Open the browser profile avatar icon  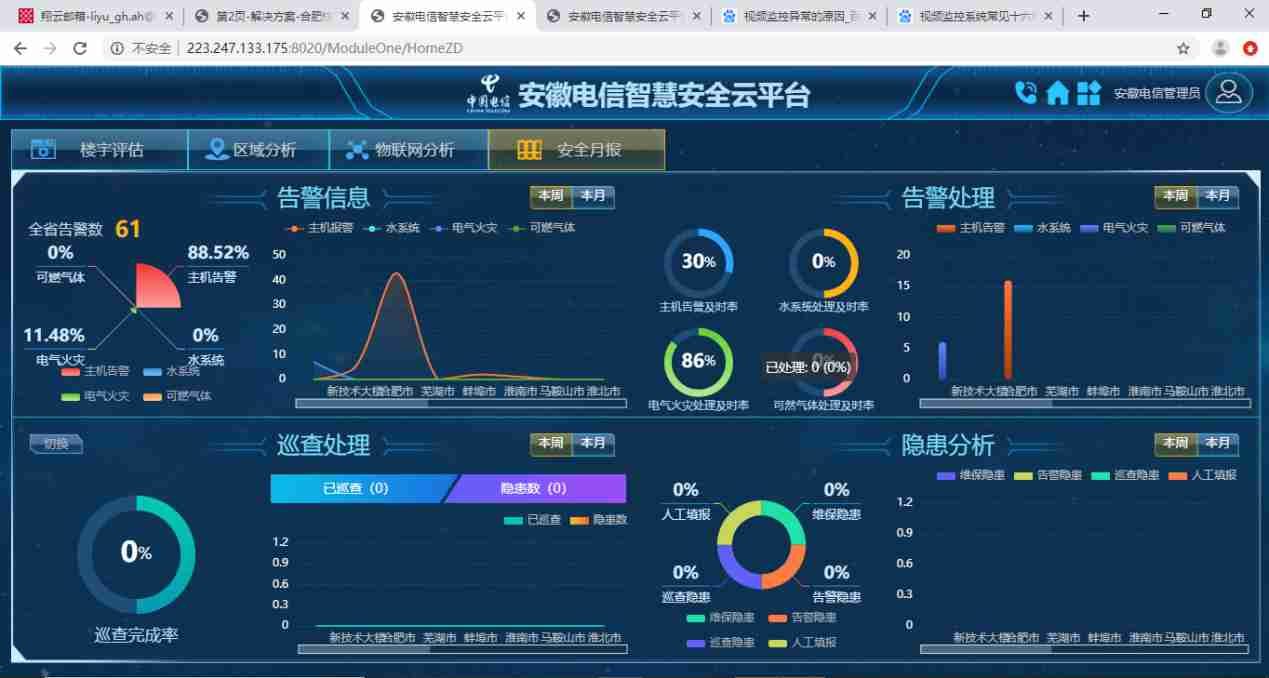point(1220,48)
